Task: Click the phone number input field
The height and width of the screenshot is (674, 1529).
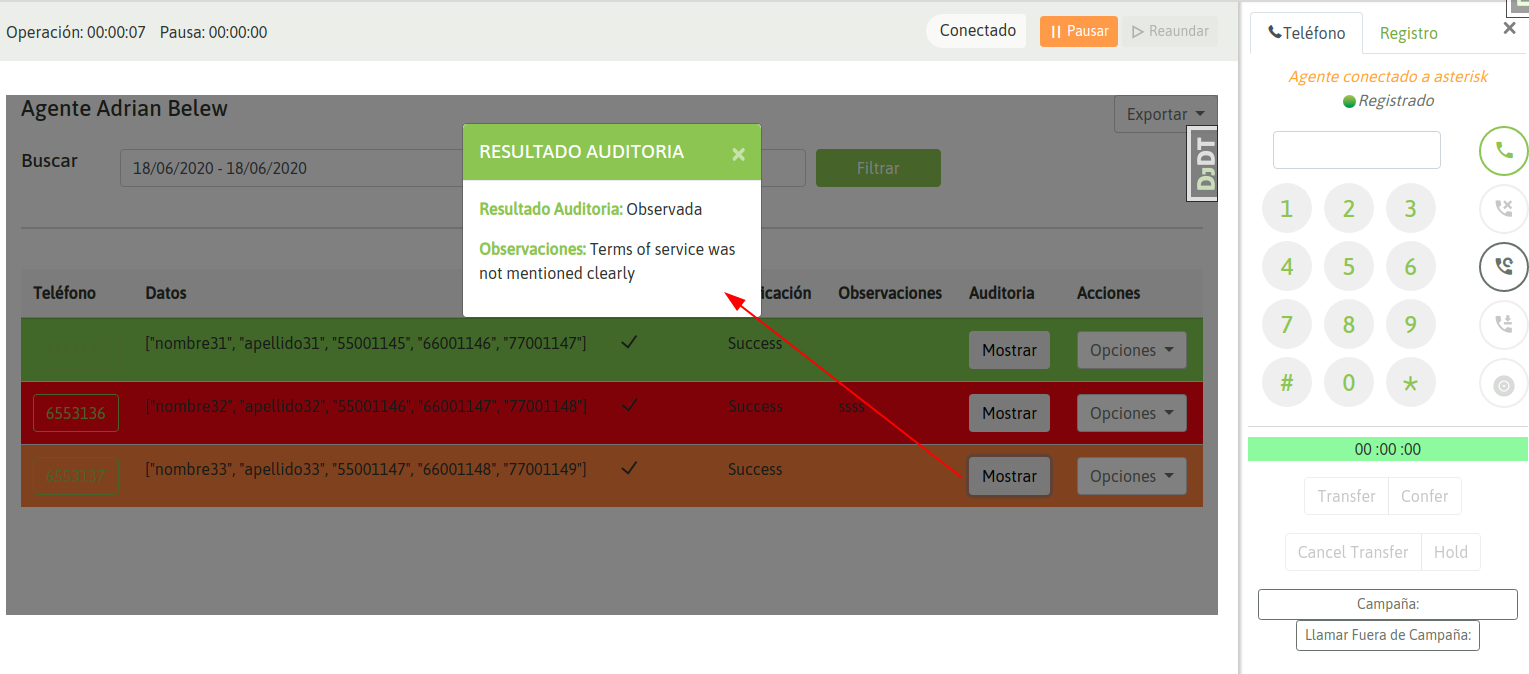Action: coord(1356,151)
